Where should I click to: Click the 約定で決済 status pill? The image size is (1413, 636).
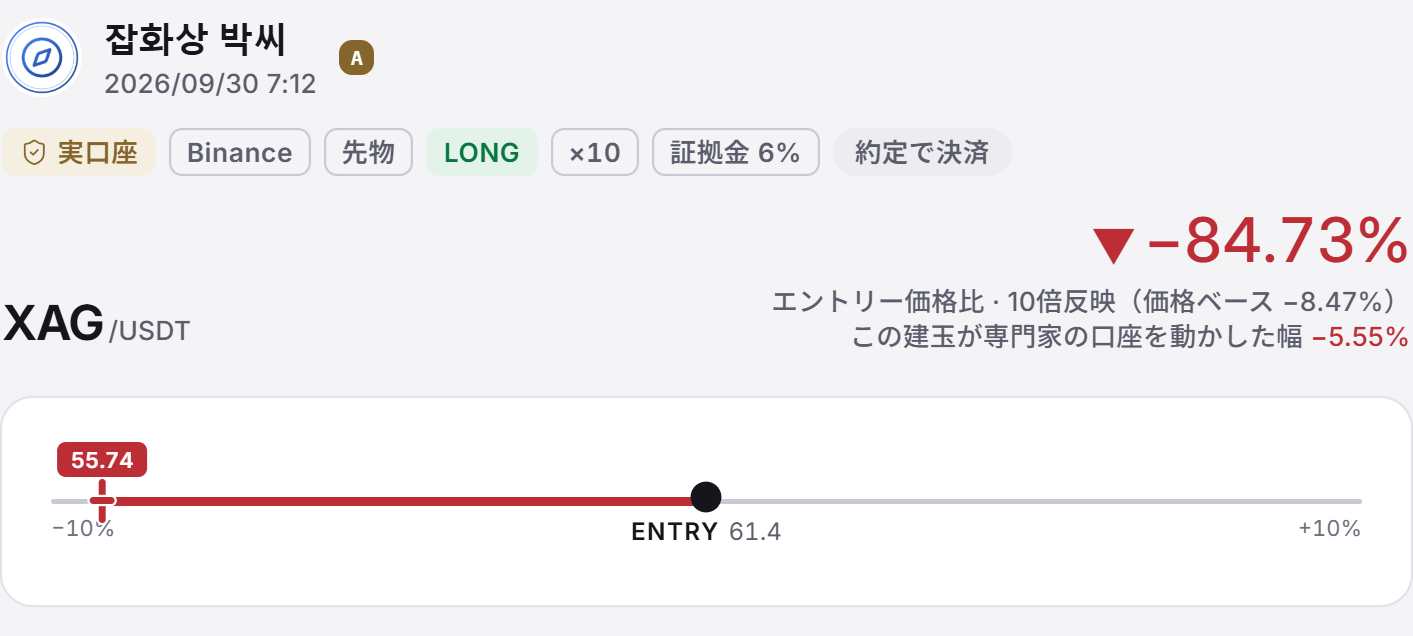(922, 152)
